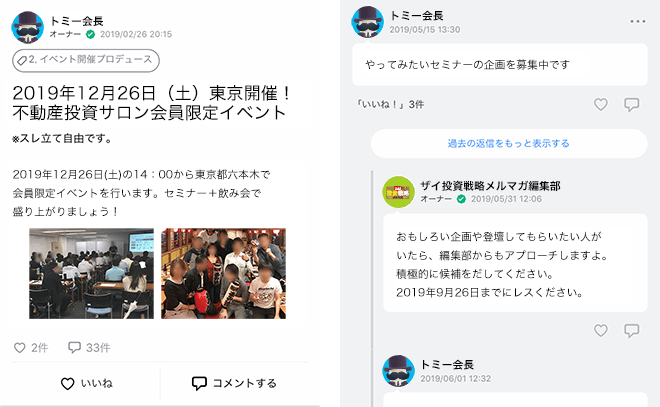This screenshot has width=660, height=407.
Task: Open the 33件 comments counter
Action: click(x=89, y=348)
